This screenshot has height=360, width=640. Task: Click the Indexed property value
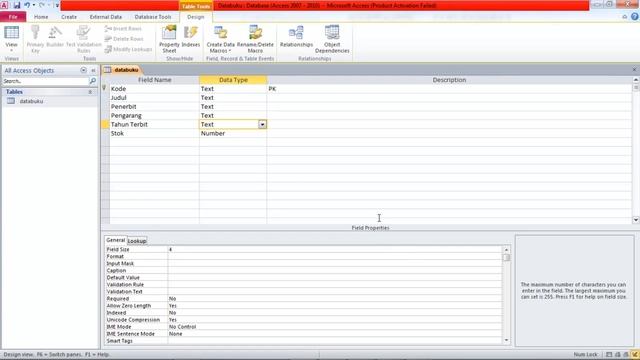pos(335,313)
